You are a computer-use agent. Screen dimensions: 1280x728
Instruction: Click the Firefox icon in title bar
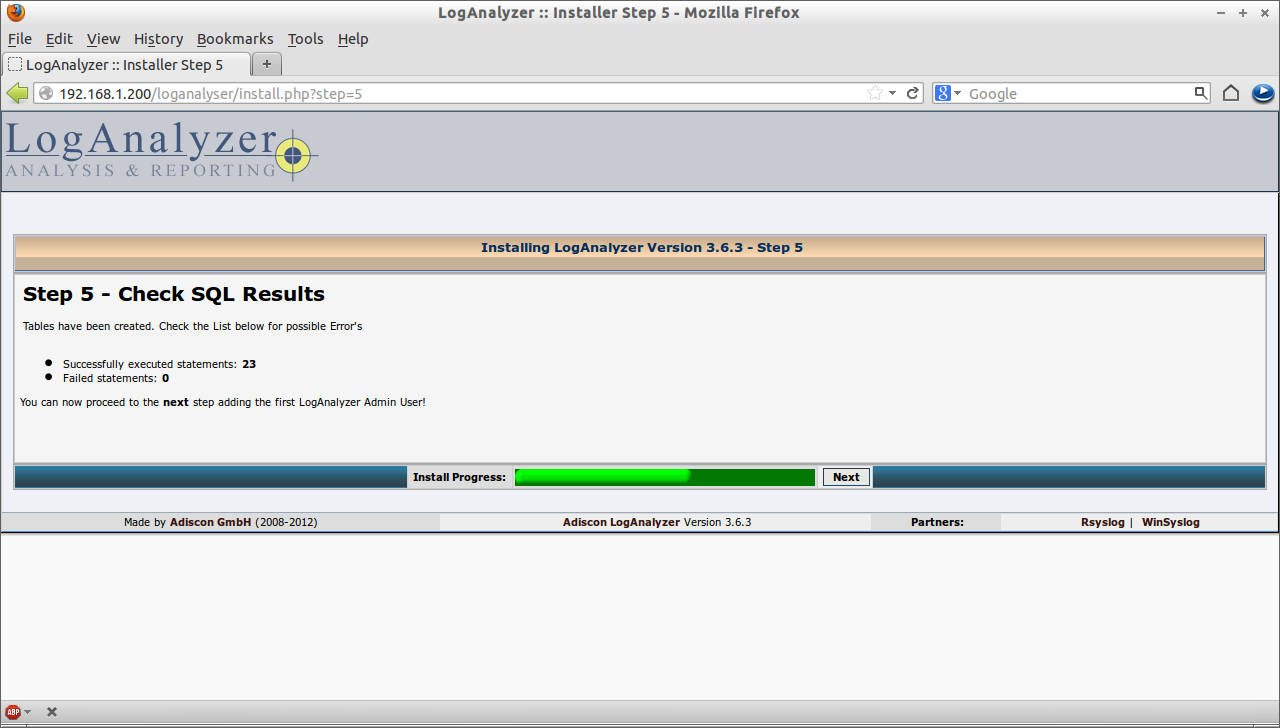(15, 13)
